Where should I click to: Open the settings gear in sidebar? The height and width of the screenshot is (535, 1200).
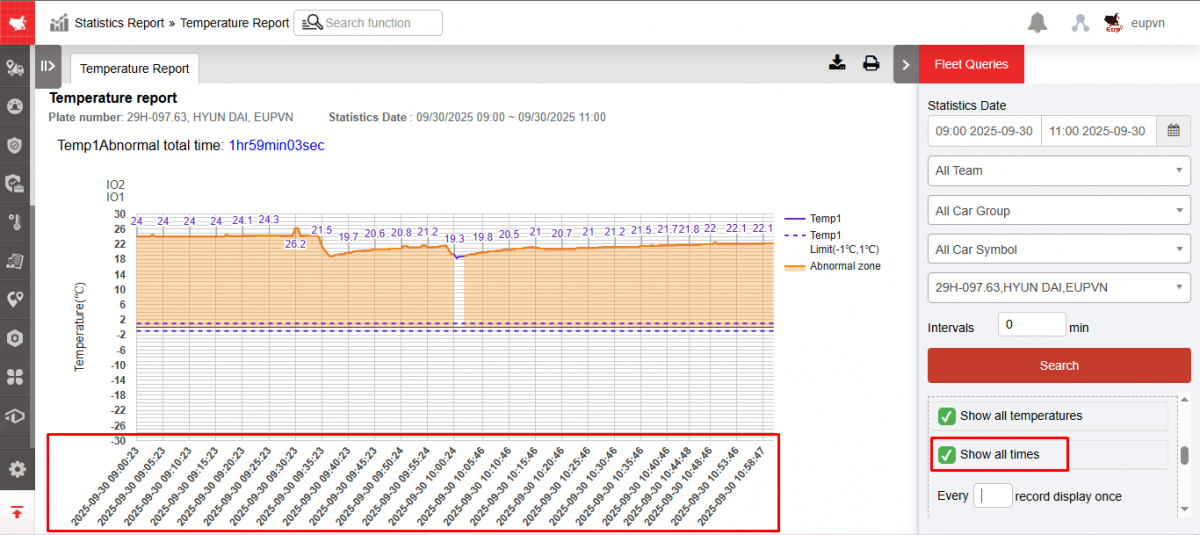click(x=16, y=469)
